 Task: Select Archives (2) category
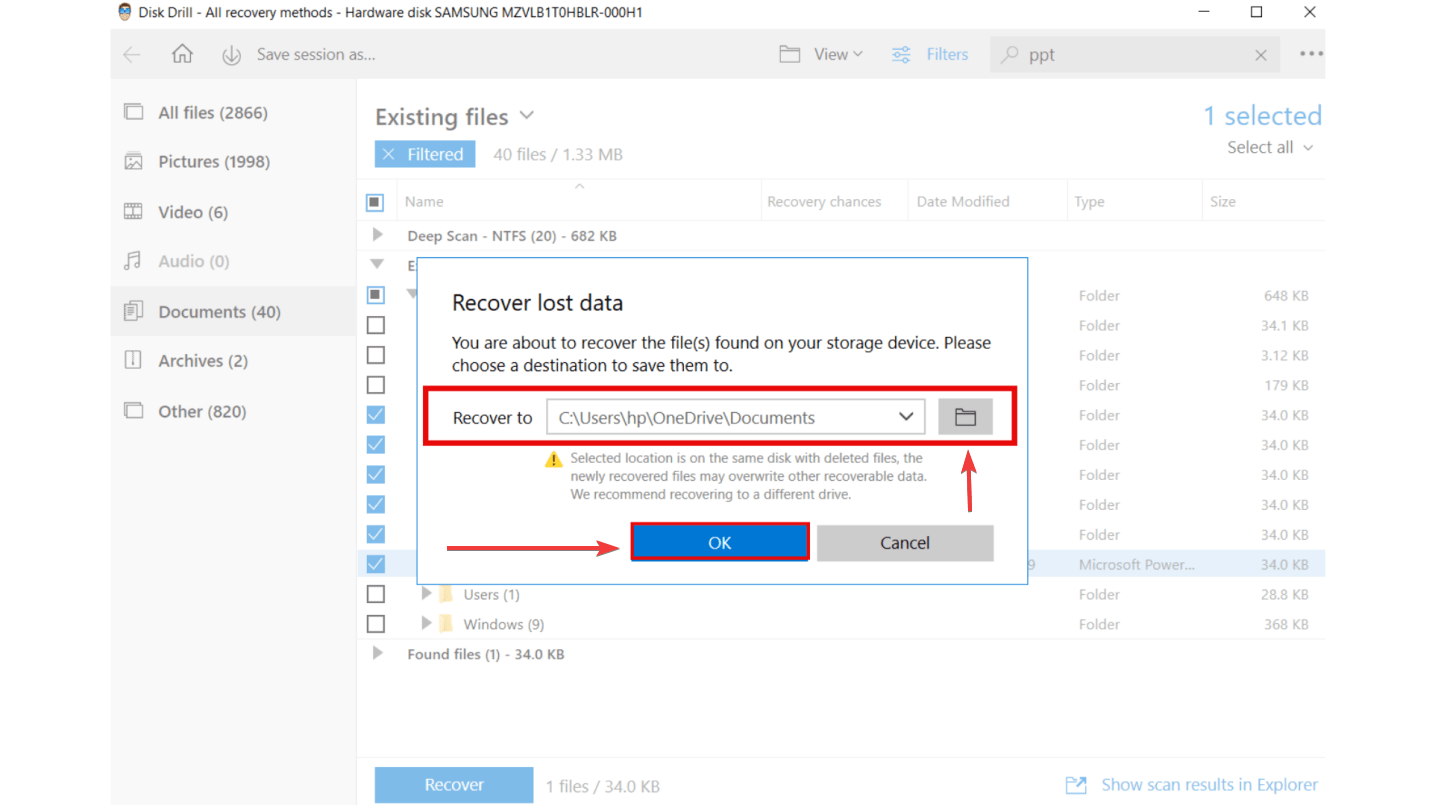(202, 361)
